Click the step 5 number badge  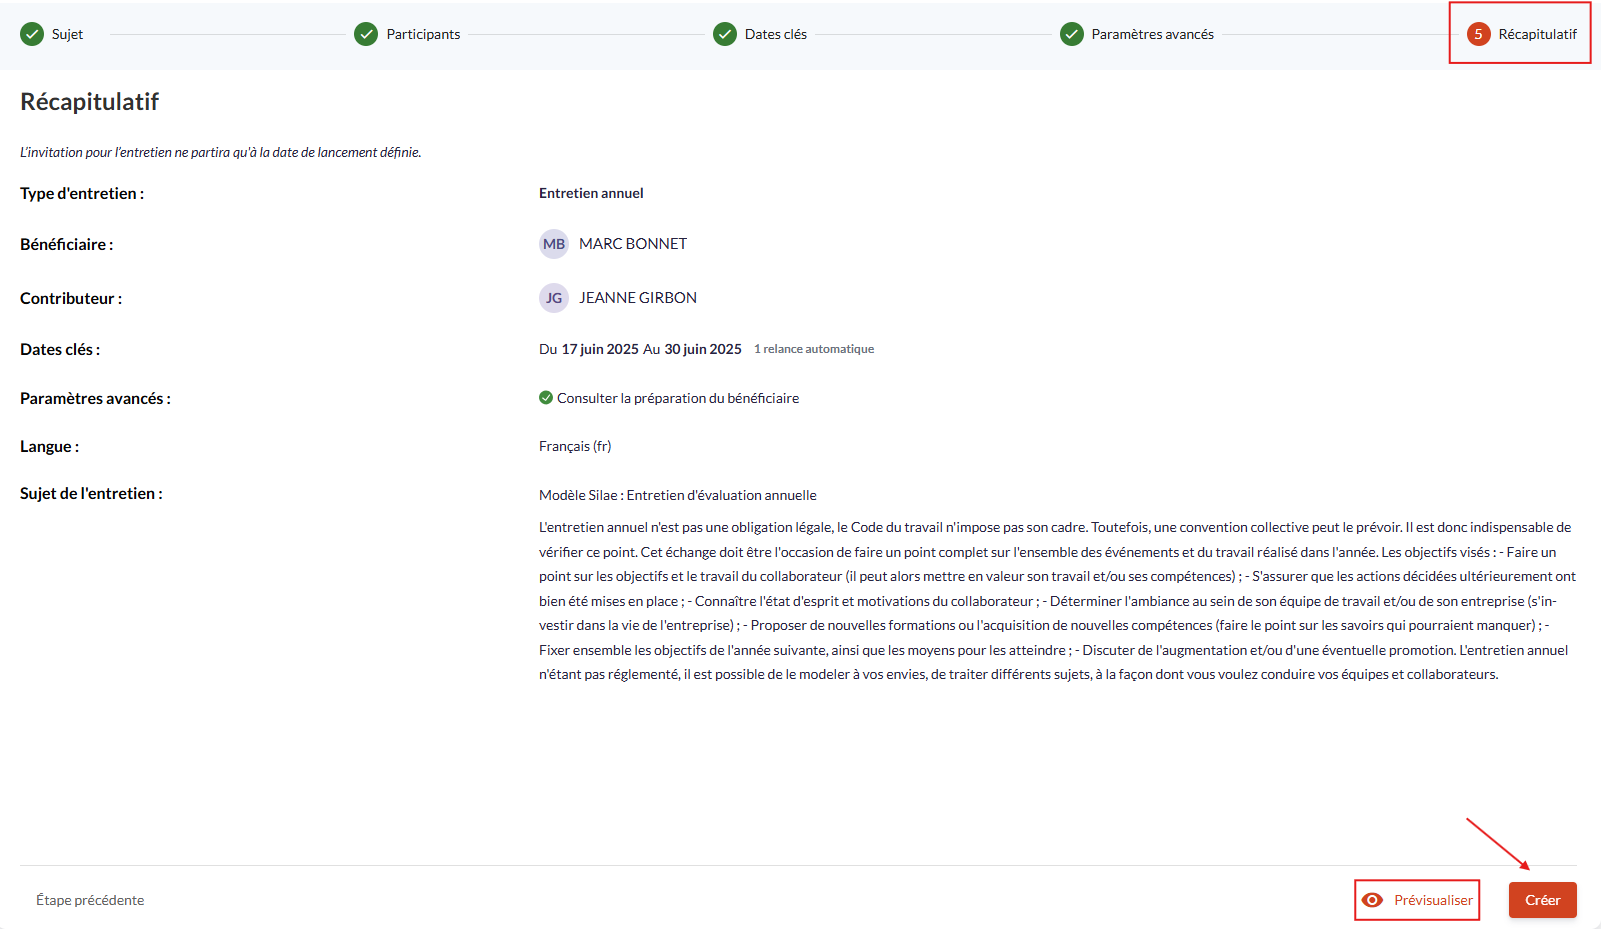(x=1478, y=34)
